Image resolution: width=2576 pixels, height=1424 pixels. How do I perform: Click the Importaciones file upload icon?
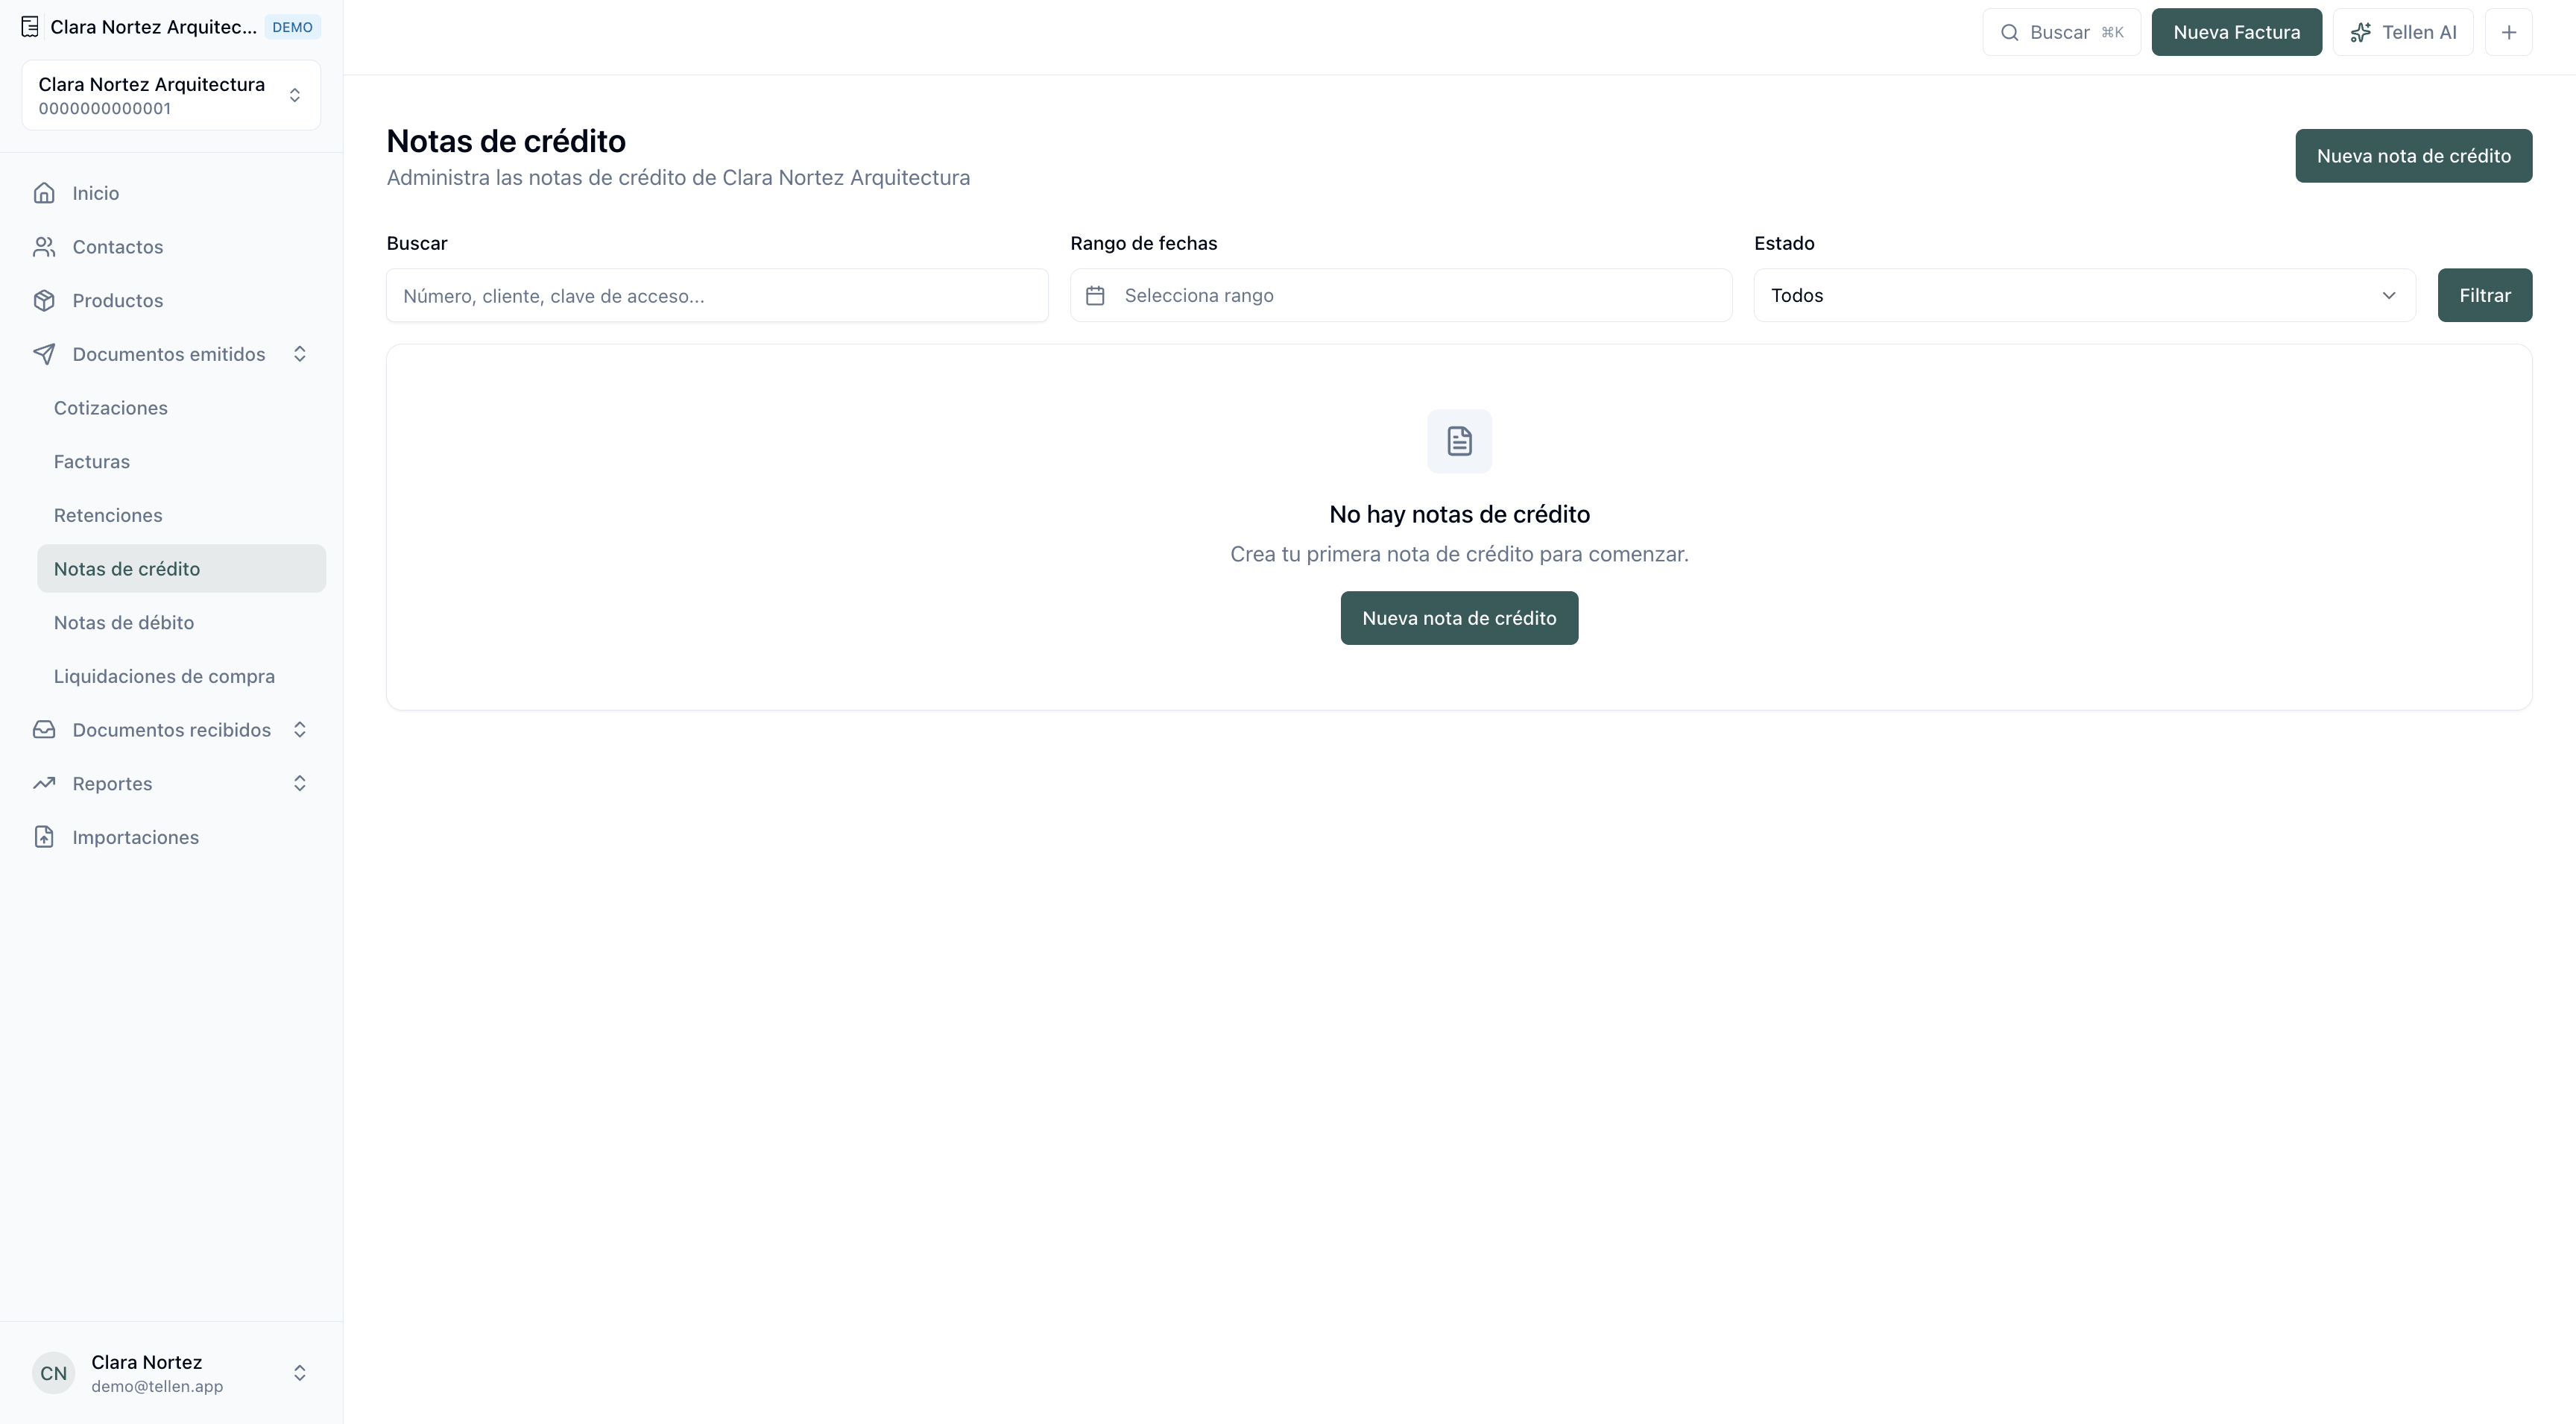44,837
